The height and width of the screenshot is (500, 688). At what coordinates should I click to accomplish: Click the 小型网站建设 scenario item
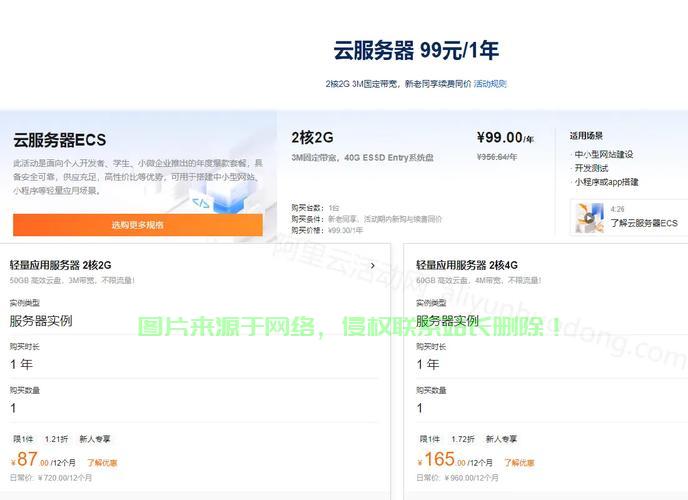(x=604, y=155)
